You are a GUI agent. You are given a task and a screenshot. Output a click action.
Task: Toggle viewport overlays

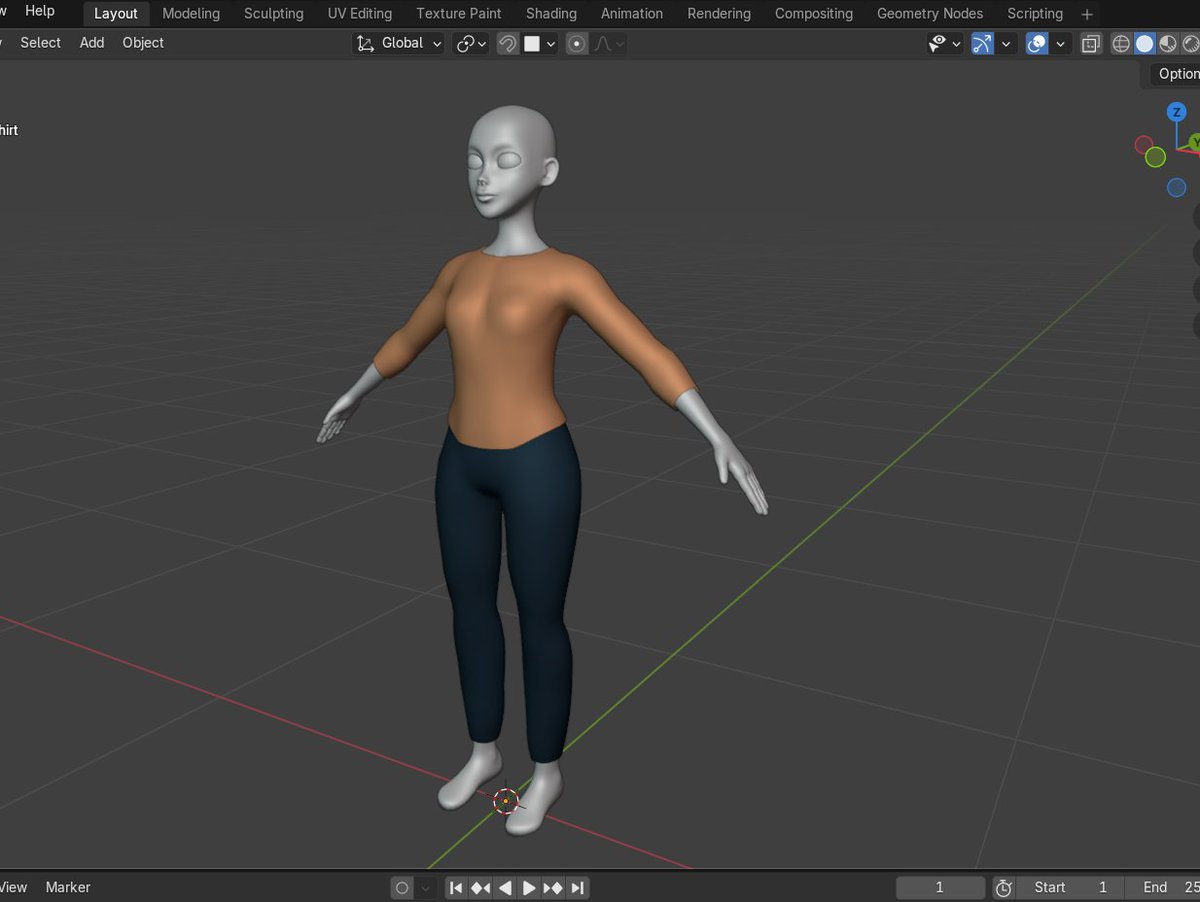(1037, 43)
